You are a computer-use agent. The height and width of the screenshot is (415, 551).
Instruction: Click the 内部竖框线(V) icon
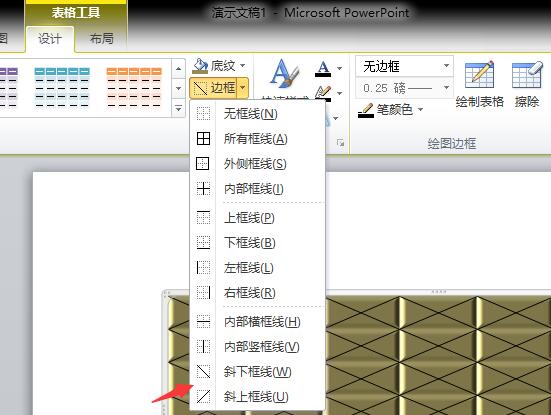203,347
